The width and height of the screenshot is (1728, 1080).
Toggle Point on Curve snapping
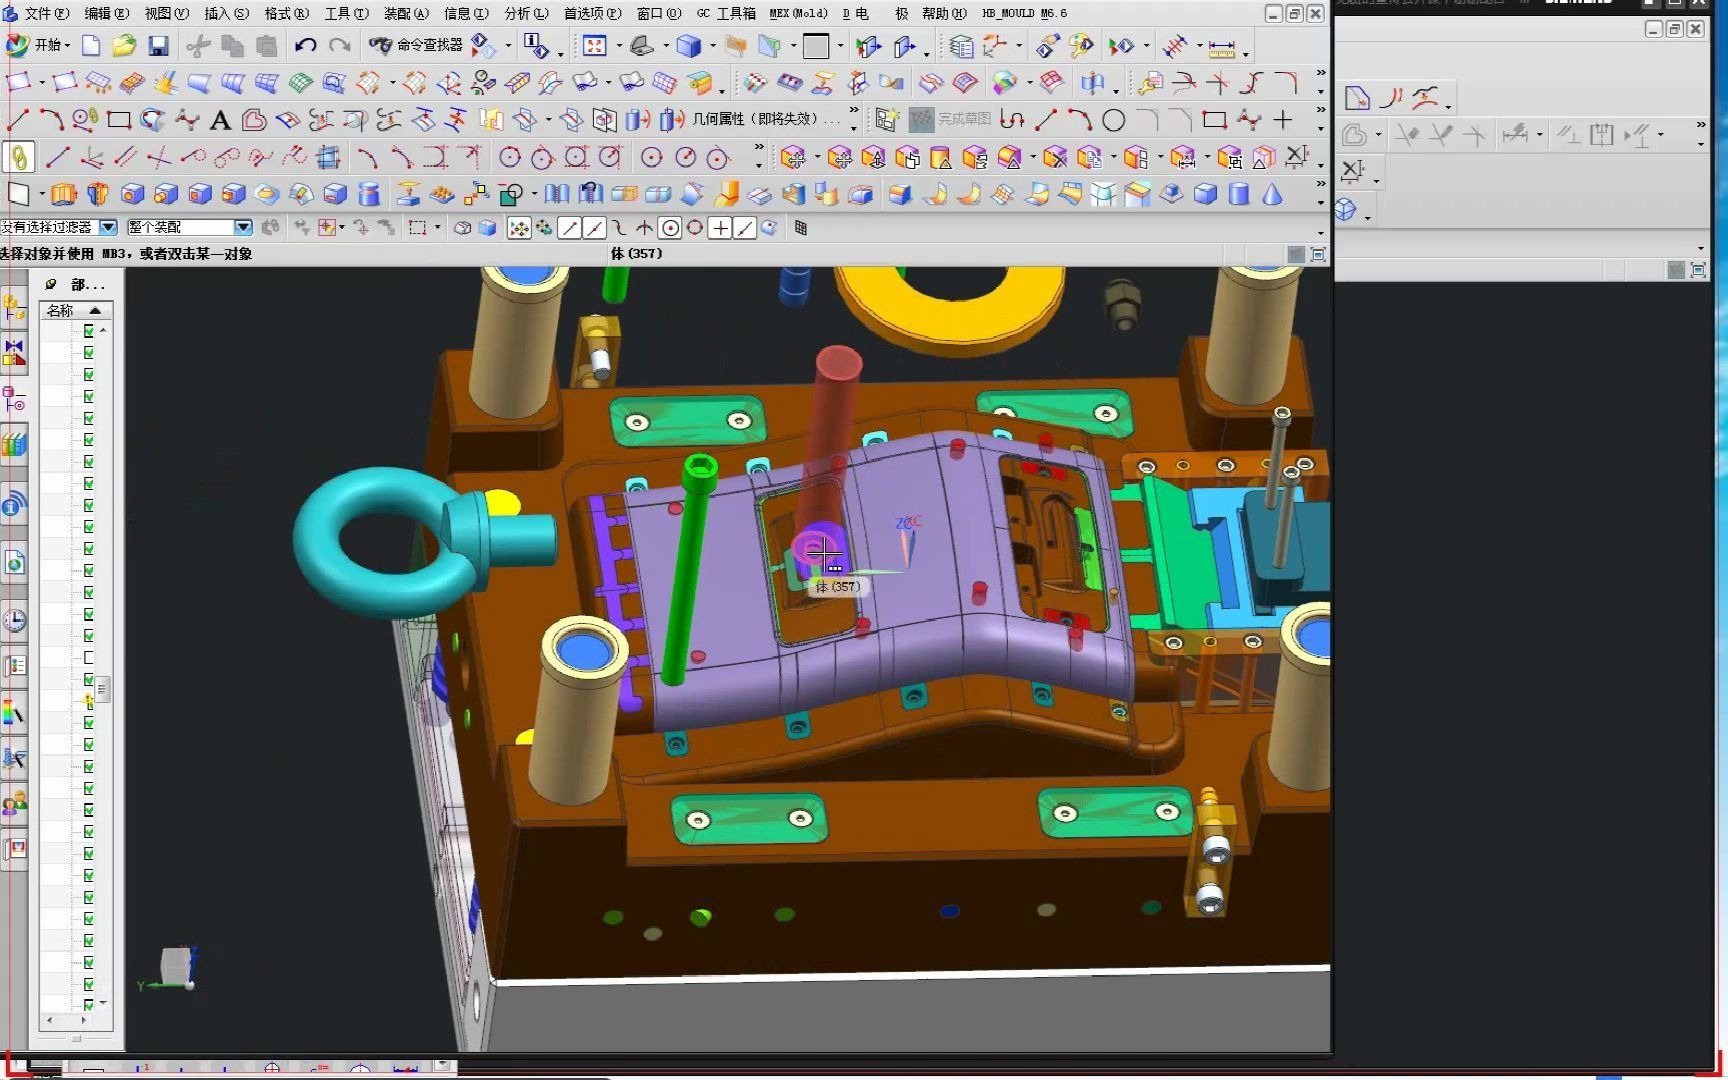(x=745, y=228)
